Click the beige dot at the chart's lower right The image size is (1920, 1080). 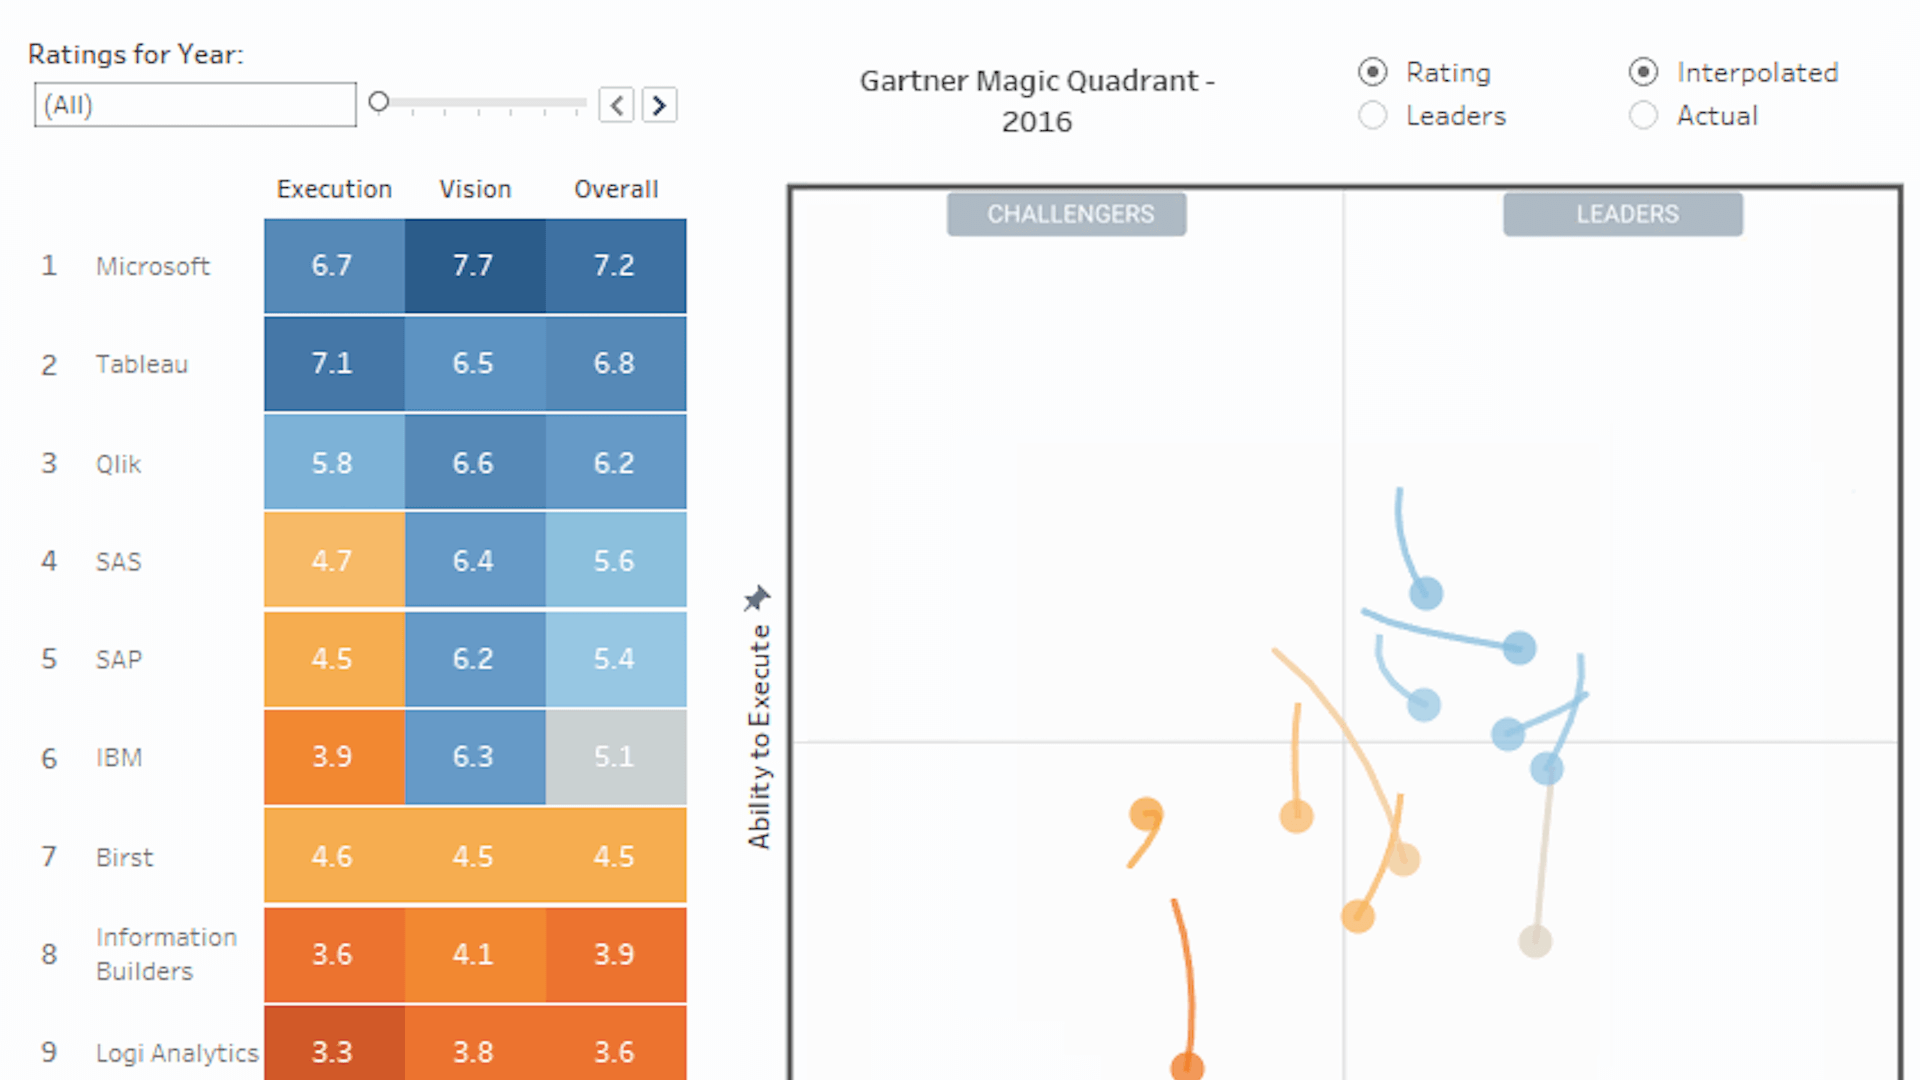pos(1535,941)
